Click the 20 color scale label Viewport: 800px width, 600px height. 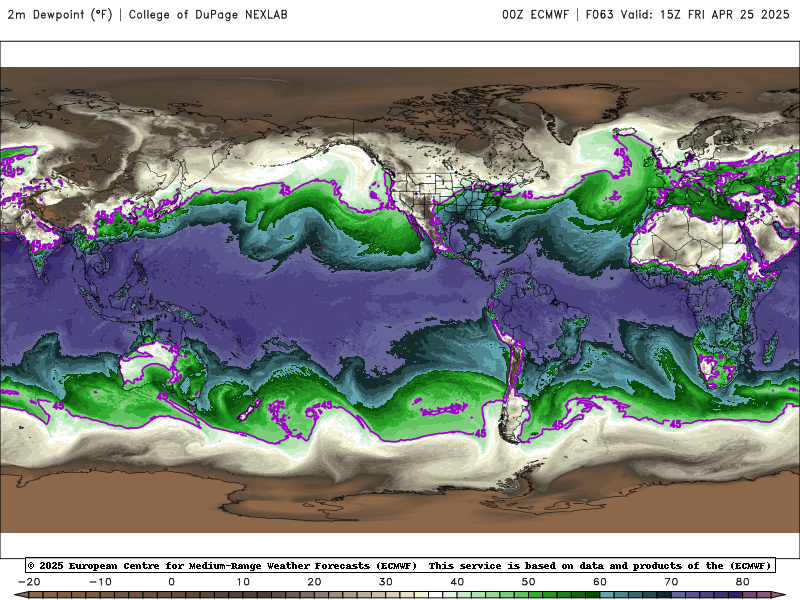314,582
